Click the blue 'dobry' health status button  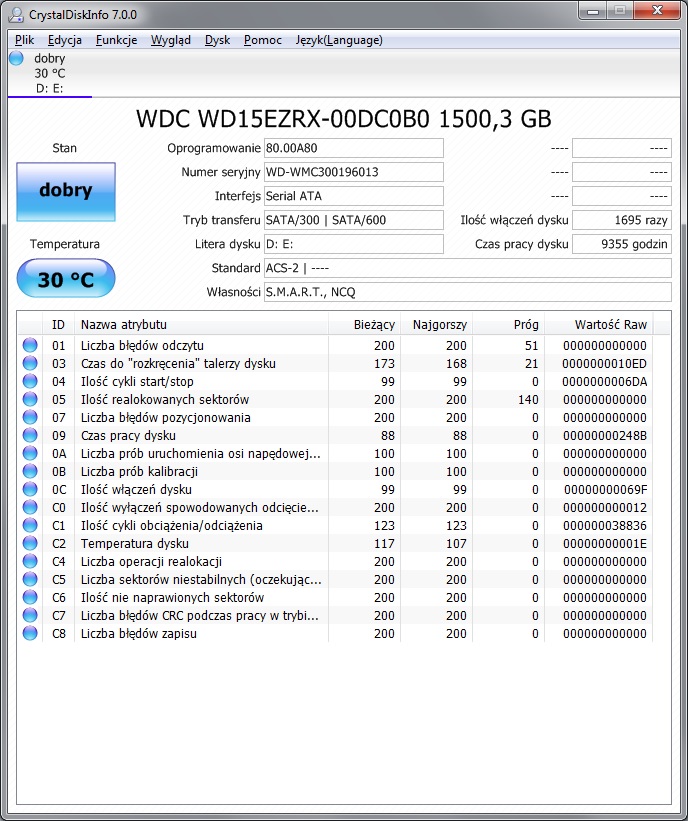tap(66, 191)
